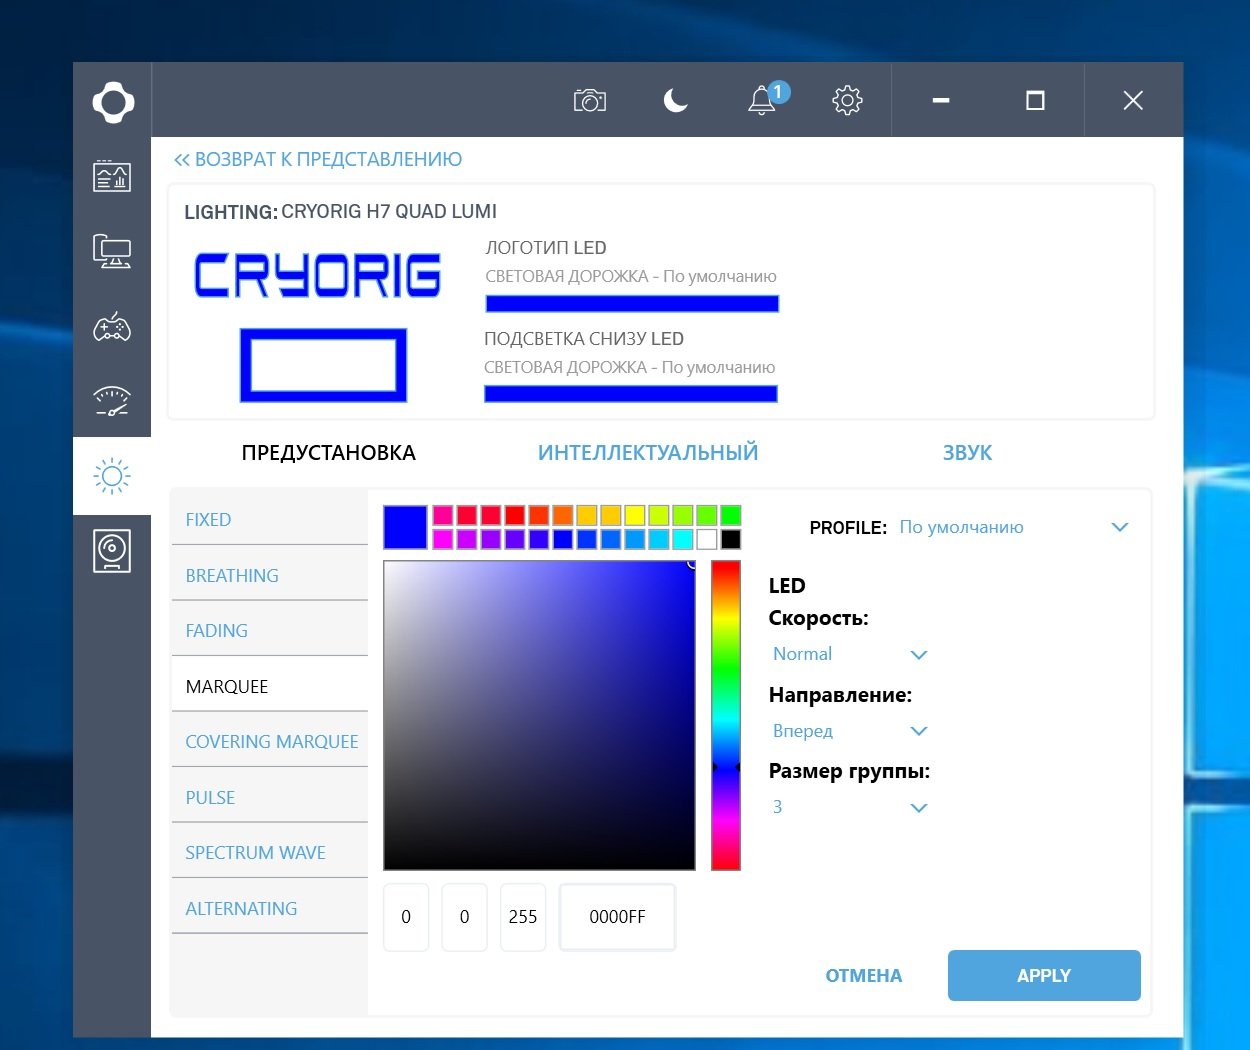Click the hex color field 0000FF
1250x1050 pixels.
click(617, 916)
